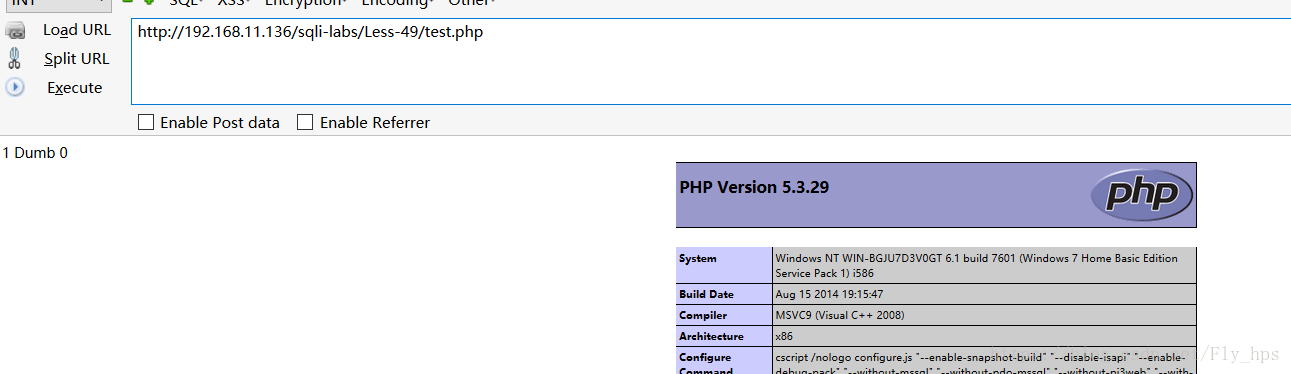
Task: Enable the Referrer checkbox
Action: coord(306,123)
